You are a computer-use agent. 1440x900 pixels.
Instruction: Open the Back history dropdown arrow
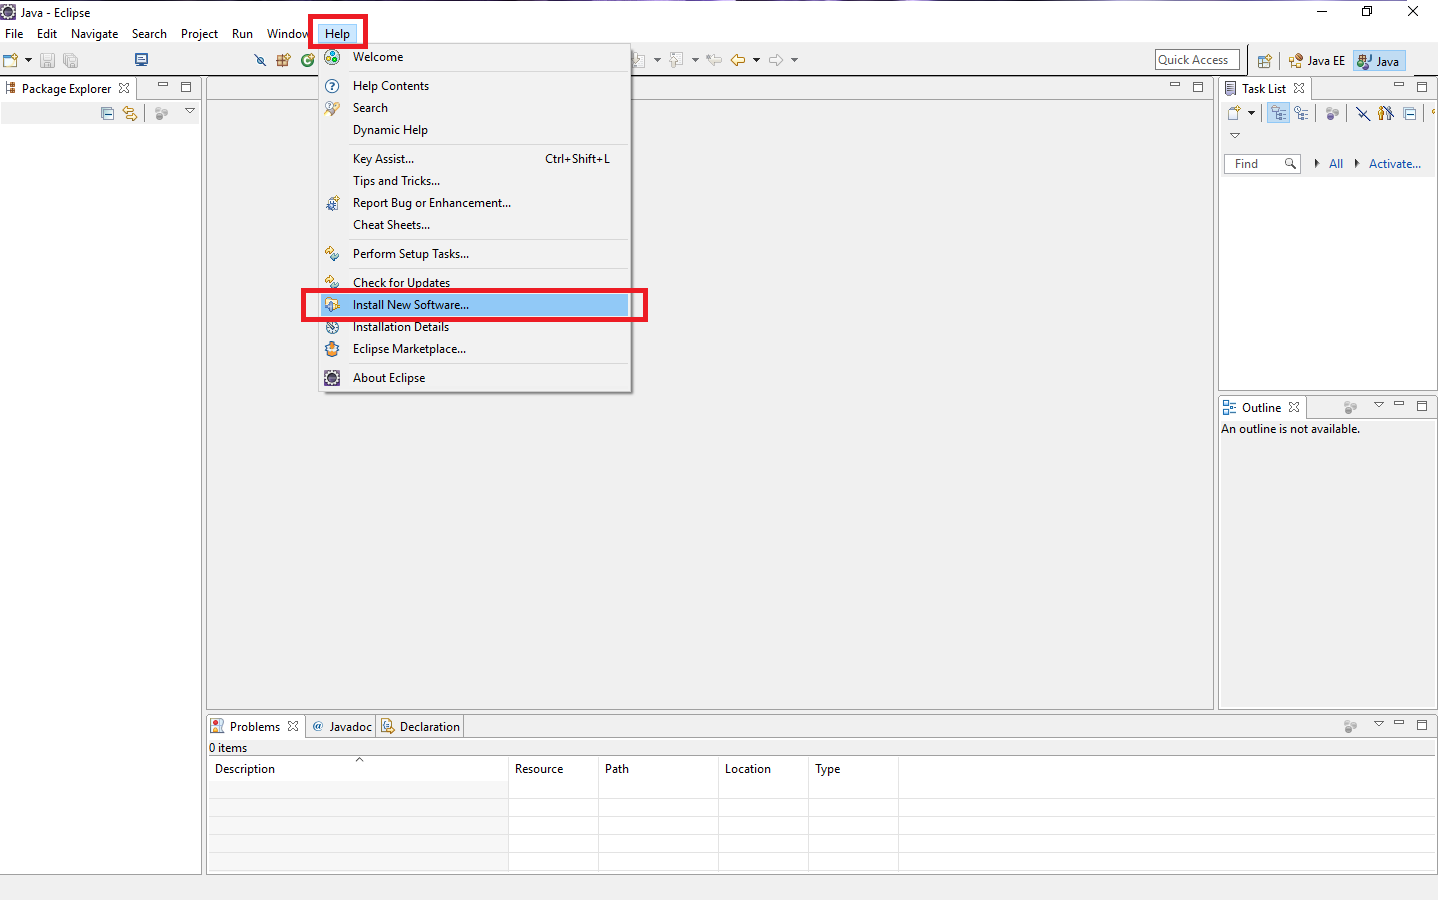tap(756, 60)
